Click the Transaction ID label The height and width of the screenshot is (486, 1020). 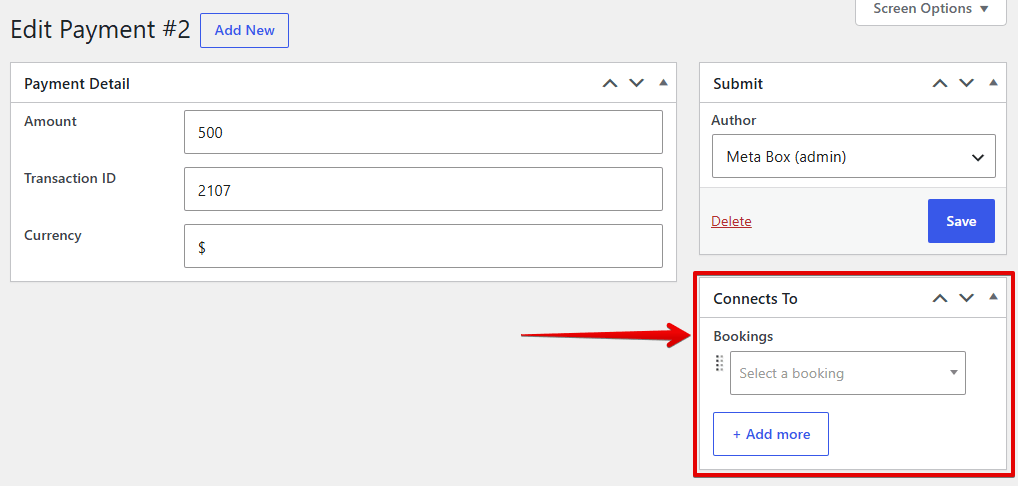[x=70, y=178]
